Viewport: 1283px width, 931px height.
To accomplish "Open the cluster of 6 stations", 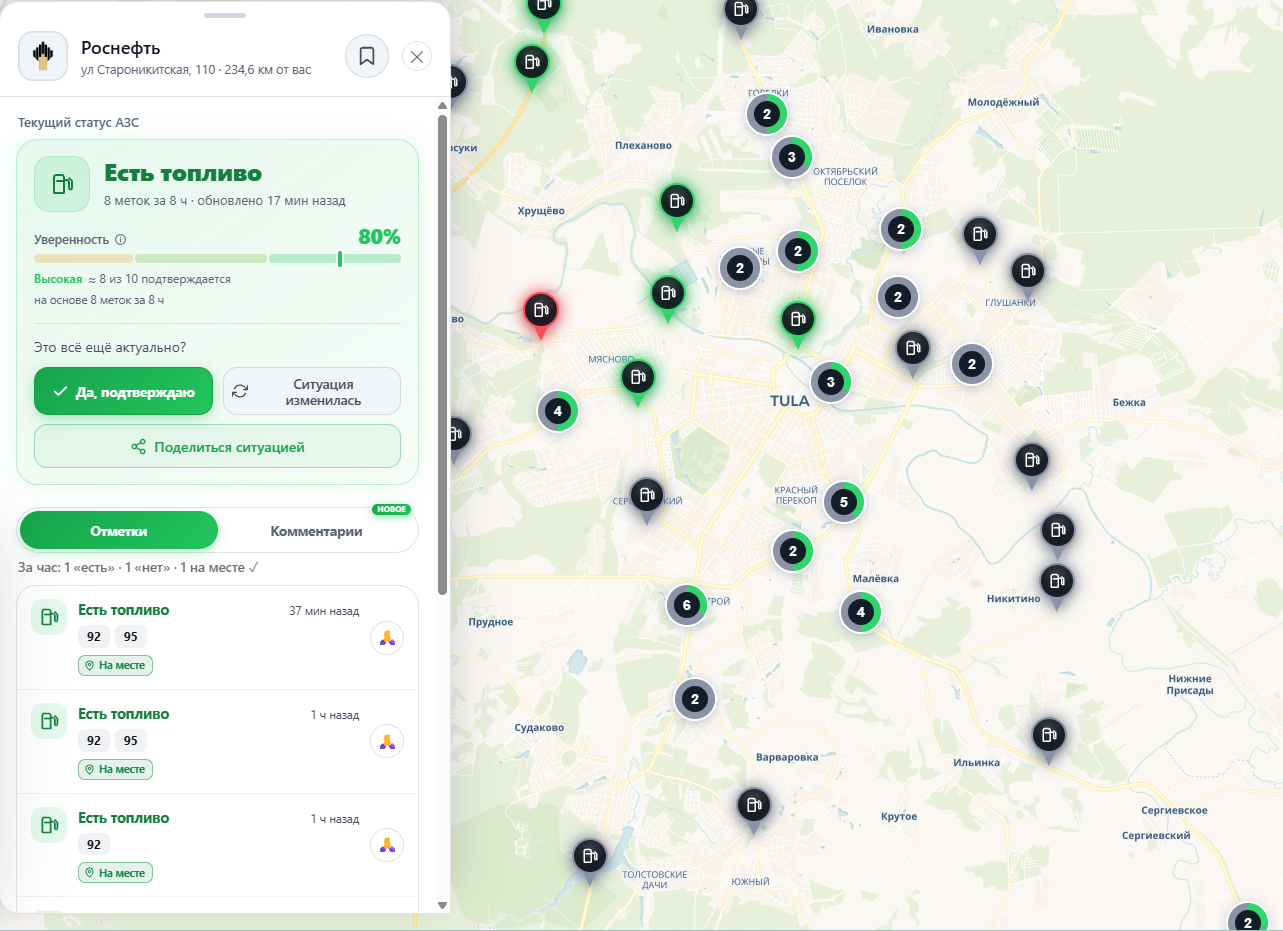I will [x=686, y=605].
